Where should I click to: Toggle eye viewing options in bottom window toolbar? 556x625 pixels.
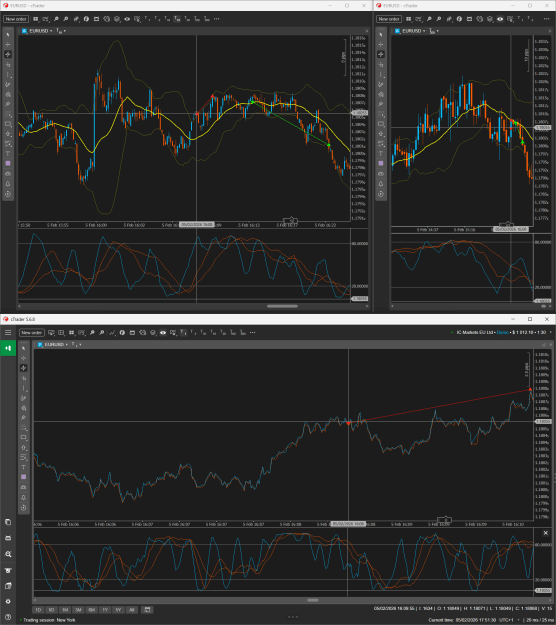(x=163, y=332)
